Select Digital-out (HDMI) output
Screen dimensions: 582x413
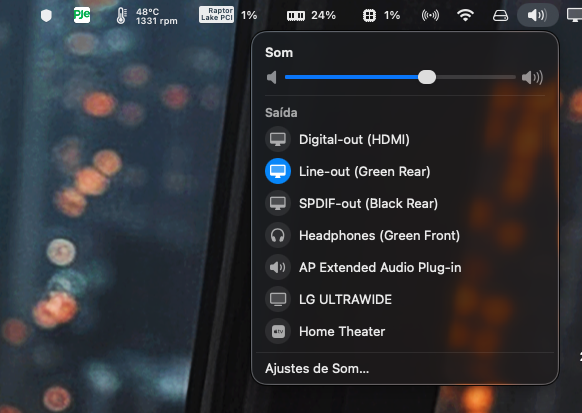(405, 140)
